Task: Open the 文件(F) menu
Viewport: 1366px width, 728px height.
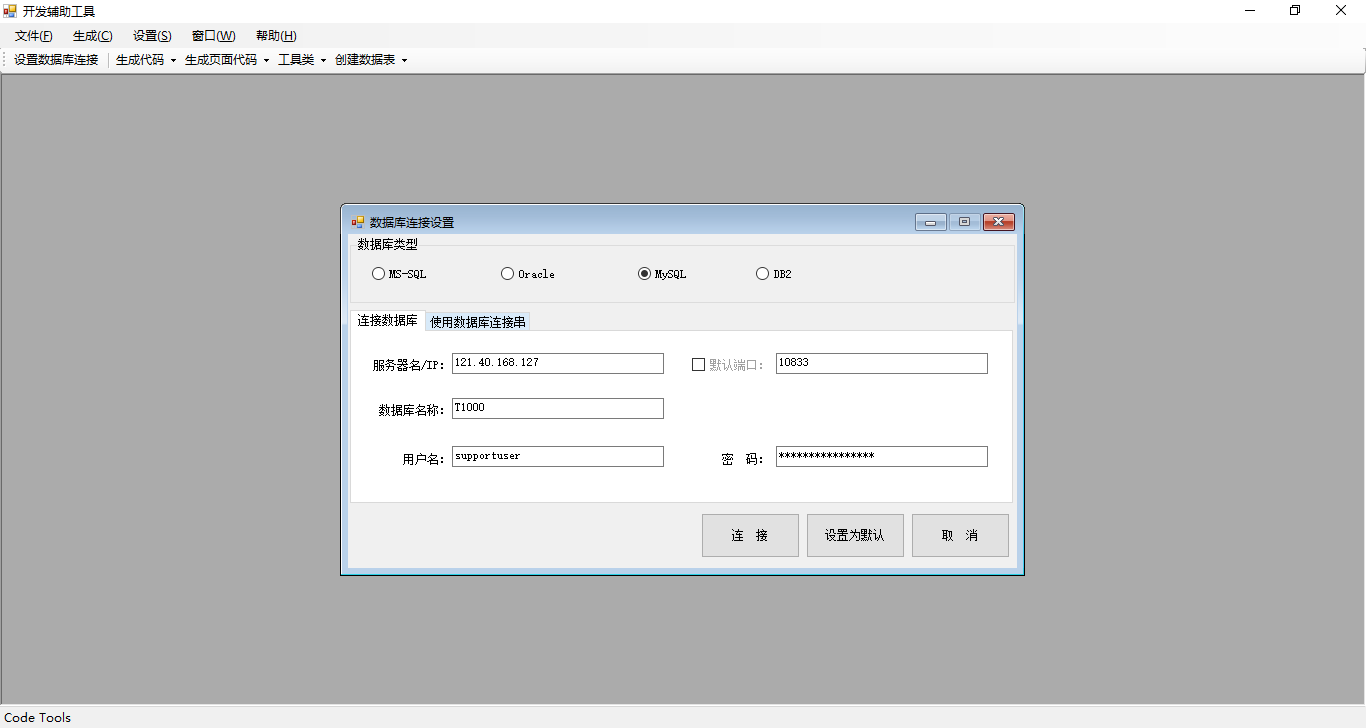Action: (34, 36)
